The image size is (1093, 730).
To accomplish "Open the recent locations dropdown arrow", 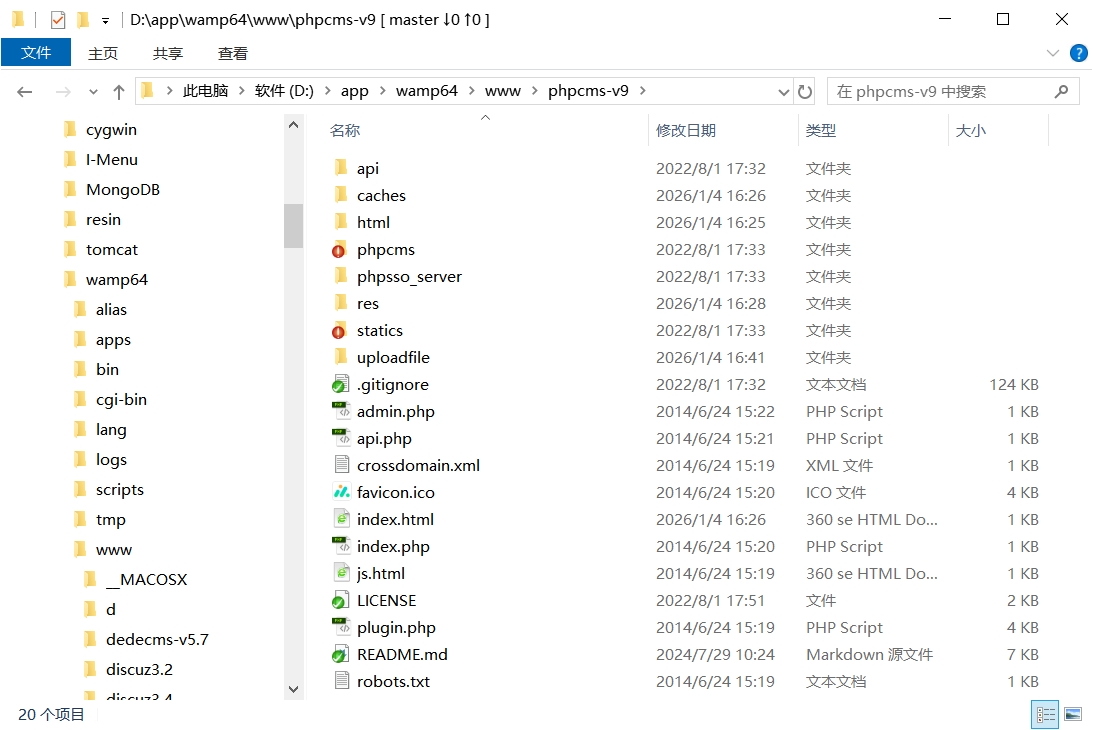I will click(x=94, y=92).
